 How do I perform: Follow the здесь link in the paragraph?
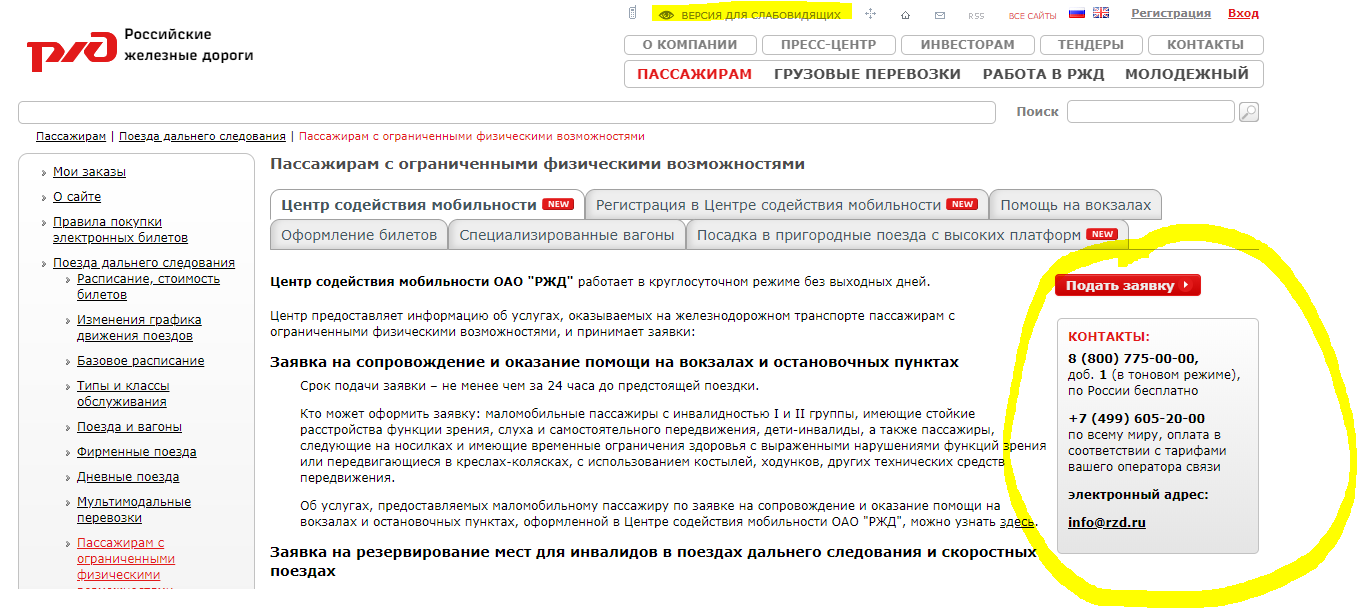(x=1018, y=522)
